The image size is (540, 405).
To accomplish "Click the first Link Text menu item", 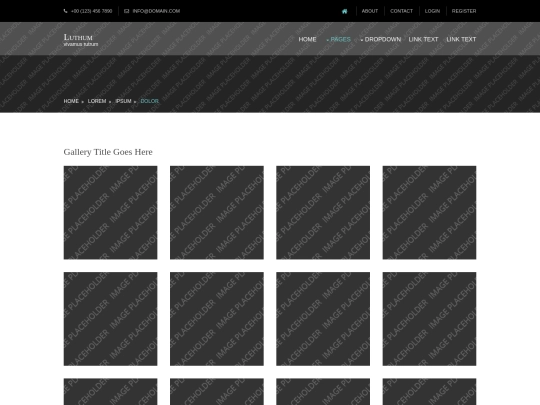I will click(423, 39).
